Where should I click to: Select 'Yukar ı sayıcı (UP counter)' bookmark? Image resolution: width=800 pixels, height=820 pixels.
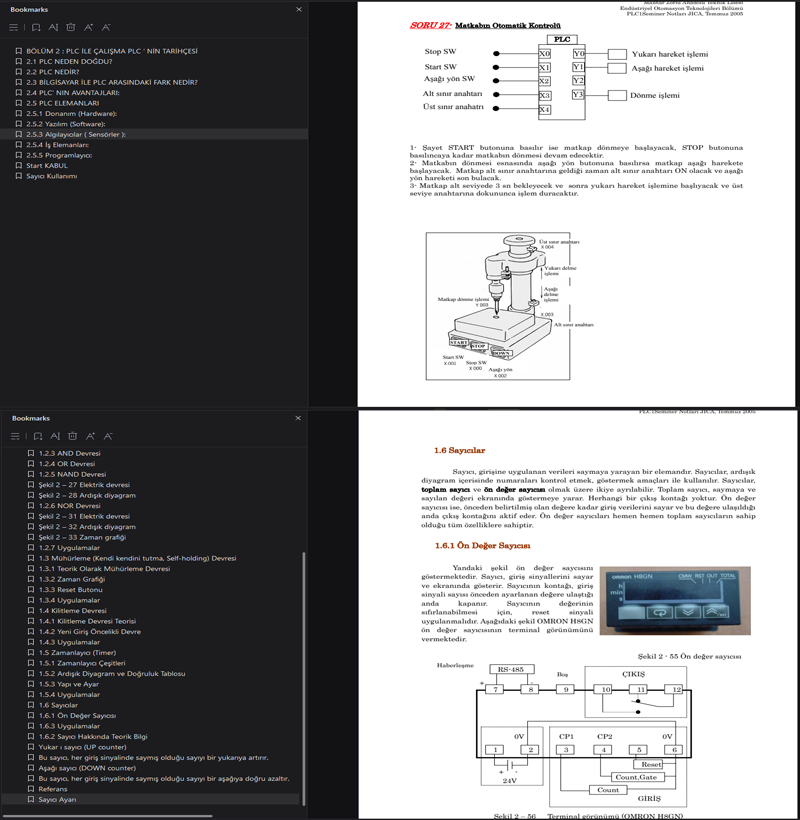82,747
